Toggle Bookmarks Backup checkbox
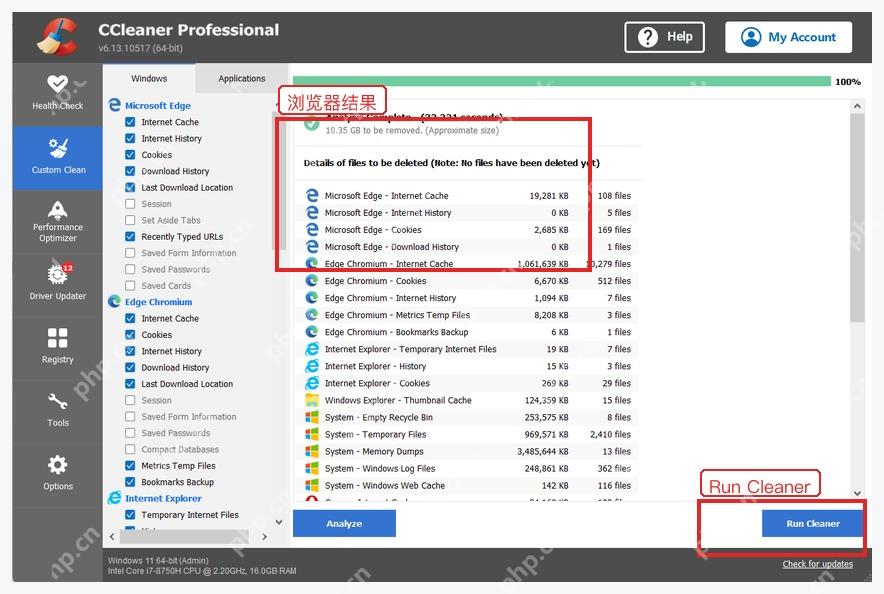Viewport: 884px width, 594px height. coord(130,482)
